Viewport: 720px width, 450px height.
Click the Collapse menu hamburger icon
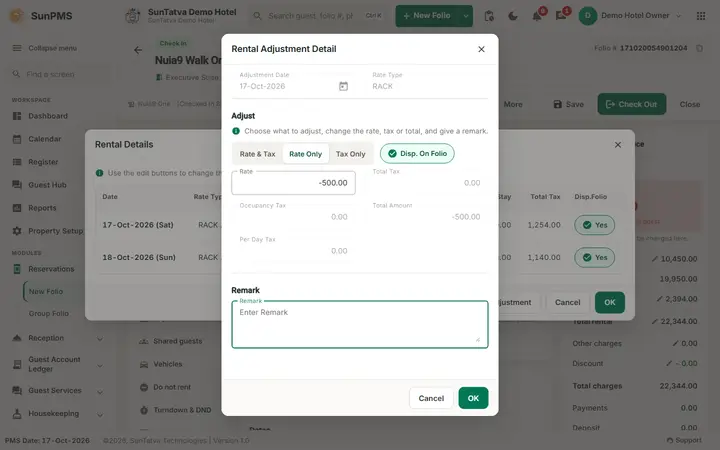point(17,48)
